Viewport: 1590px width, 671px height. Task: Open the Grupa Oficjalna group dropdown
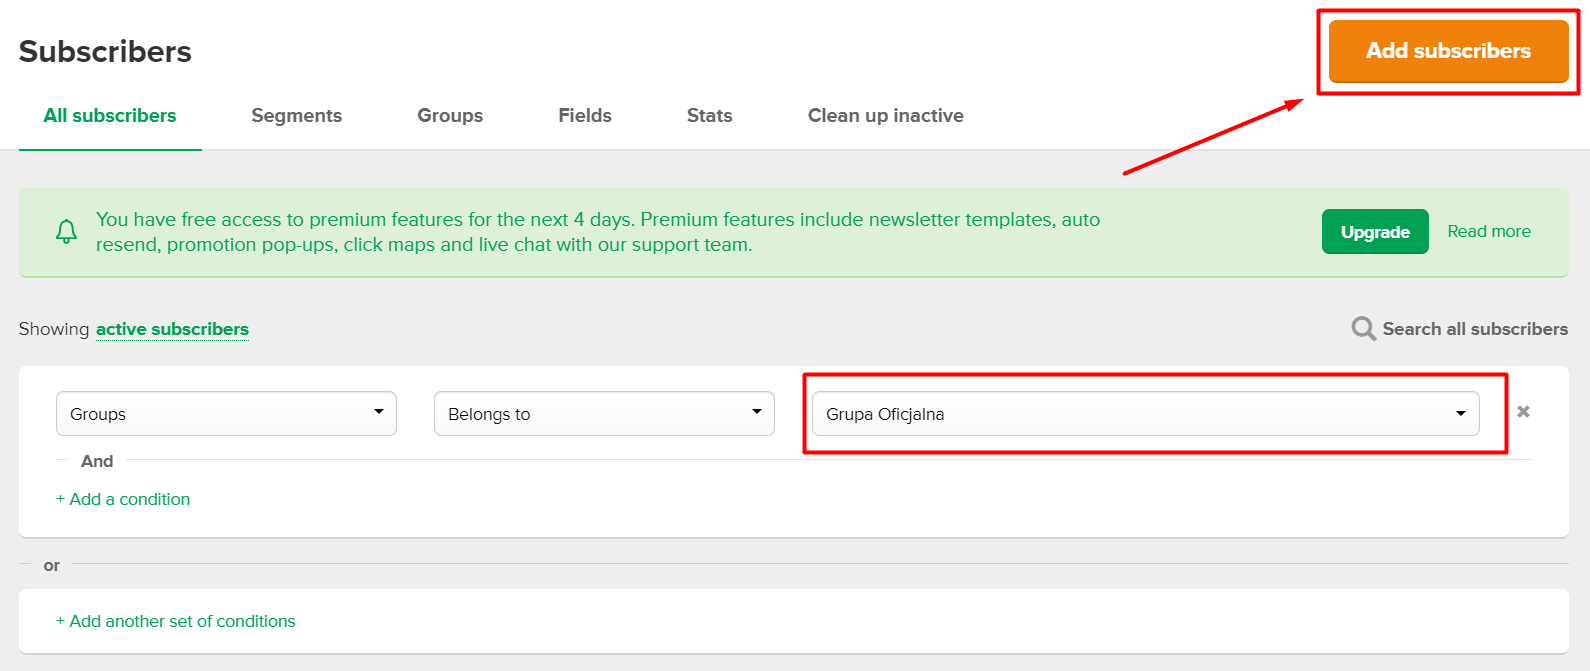(1145, 414)
